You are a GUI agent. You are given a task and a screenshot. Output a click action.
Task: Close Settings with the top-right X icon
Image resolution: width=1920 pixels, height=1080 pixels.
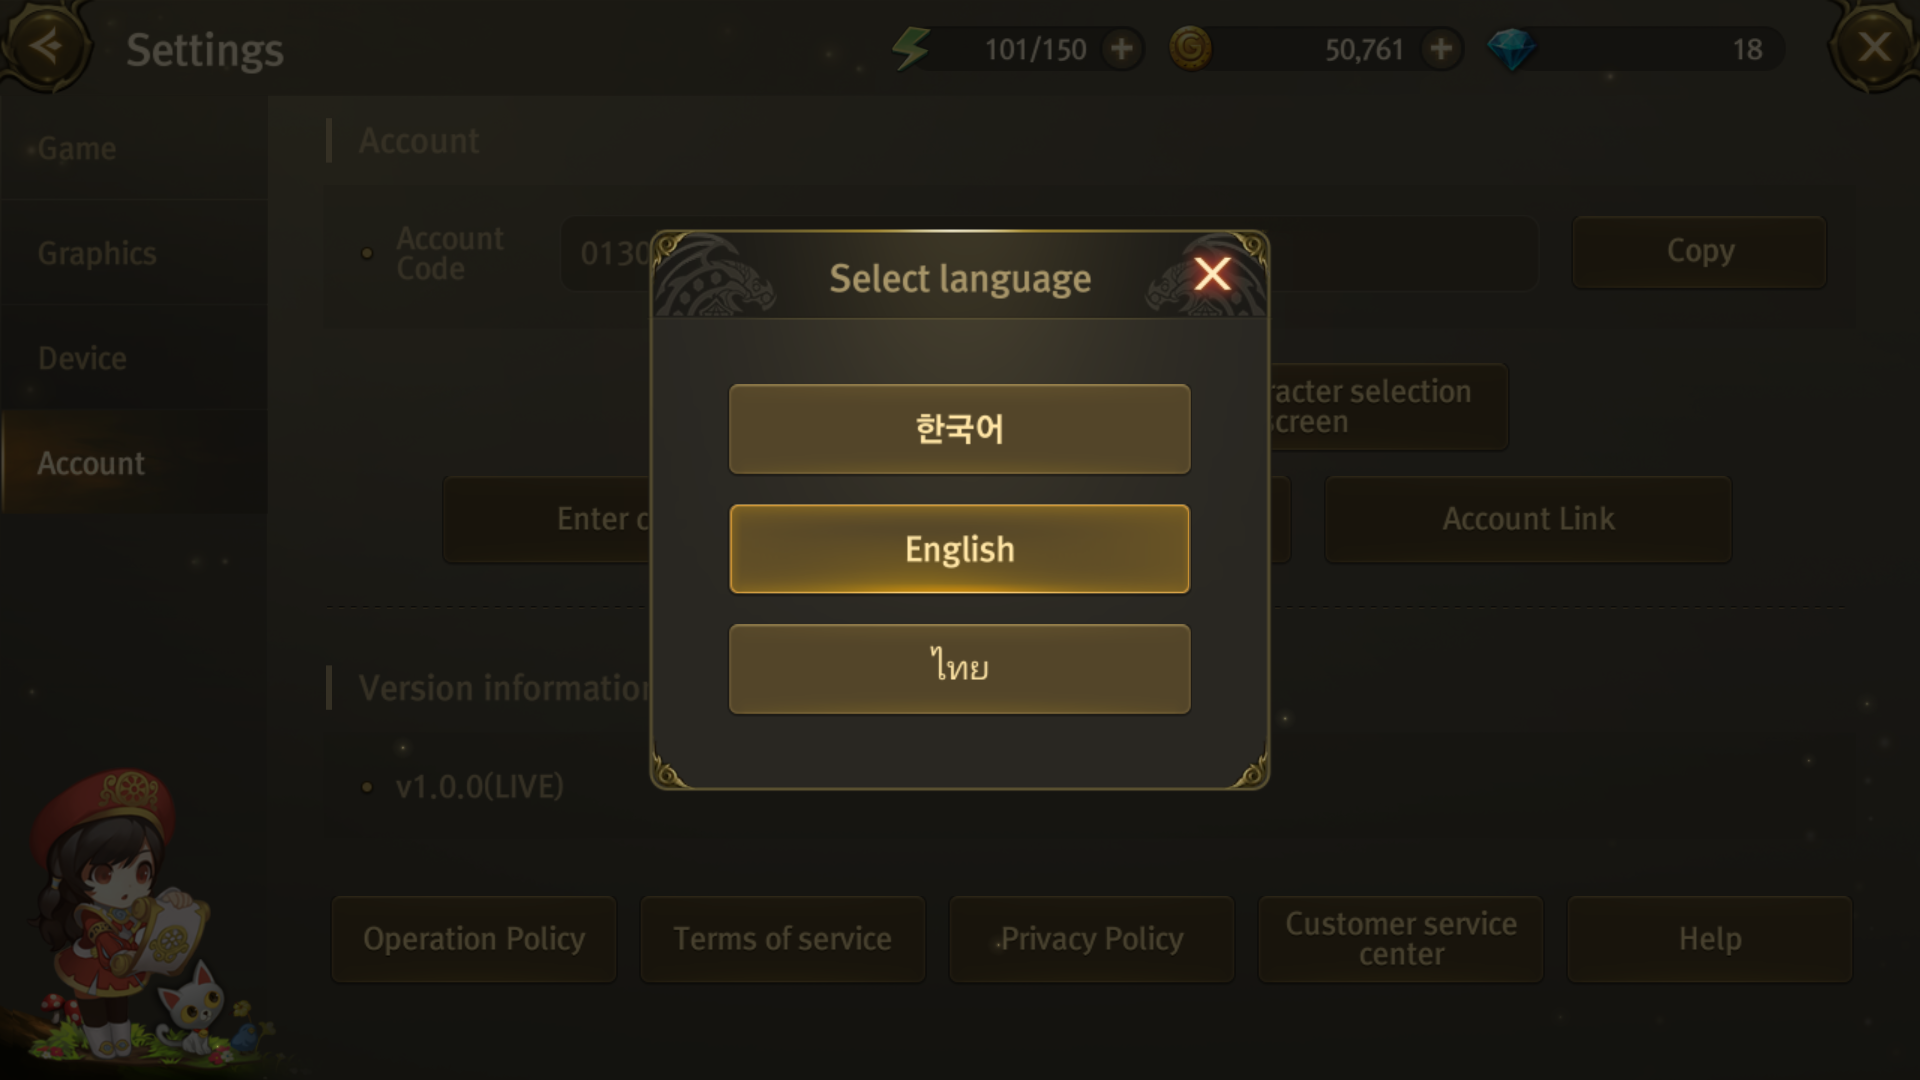(1874, 46)
